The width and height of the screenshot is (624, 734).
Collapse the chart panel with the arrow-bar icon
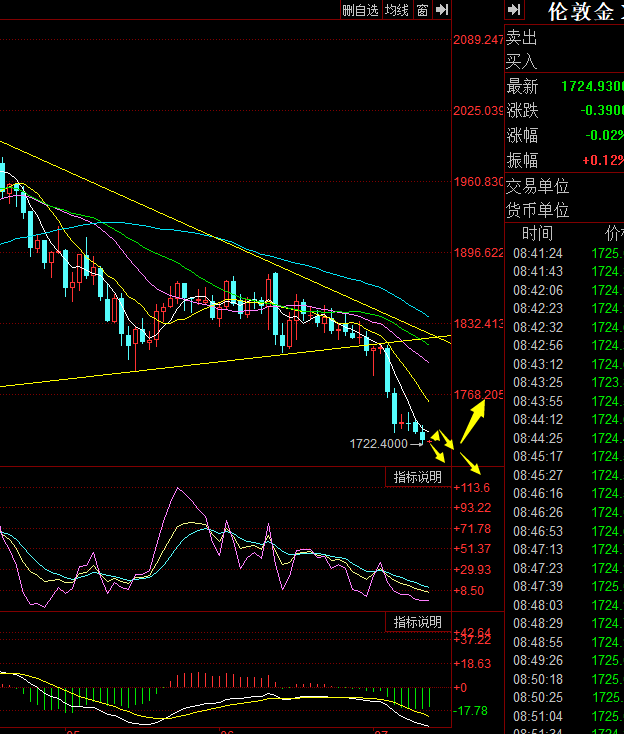click(x=441, y=10)
